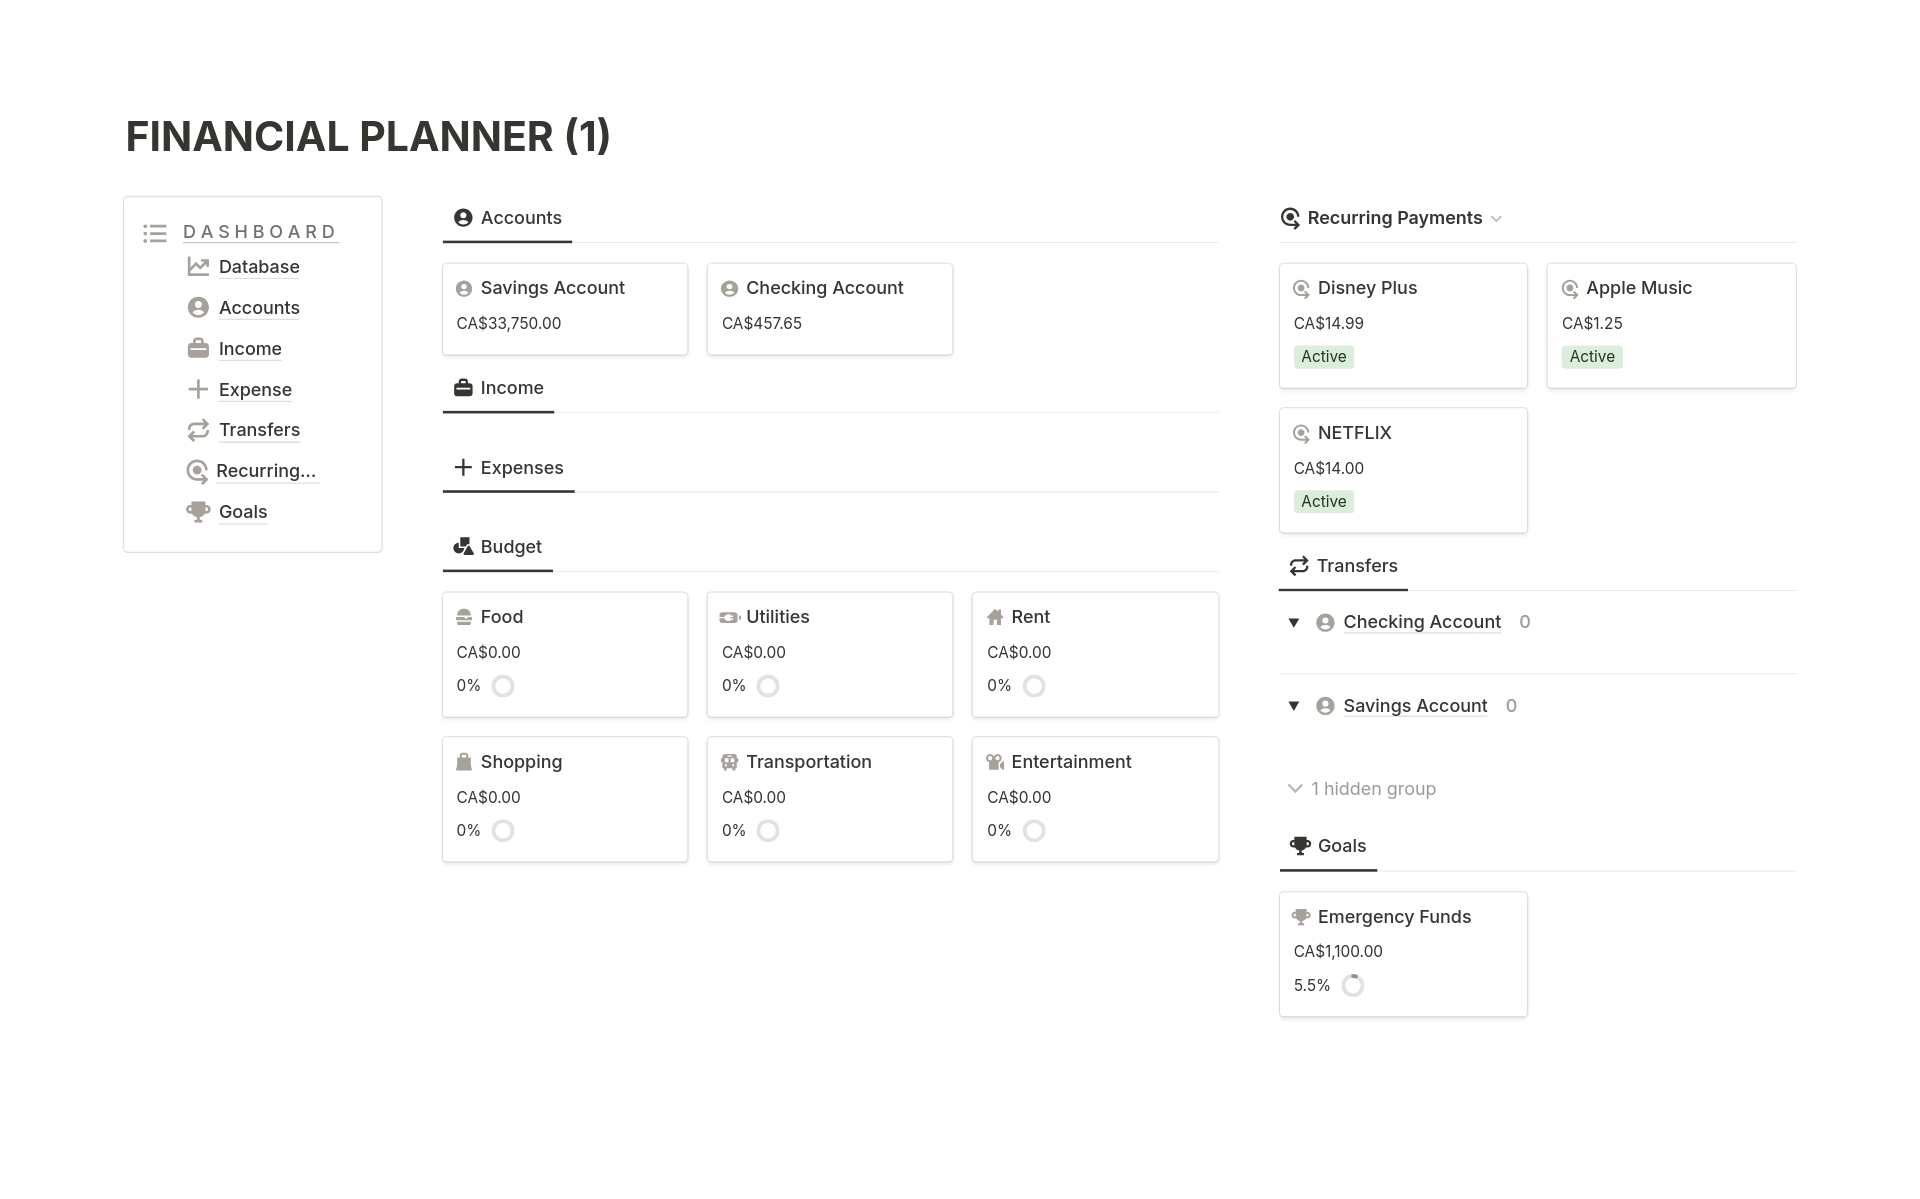Viewport: 1920px width, 1199px height.
Task: Click the house icon on the Rent card
Action: click(x=996, y=616)
